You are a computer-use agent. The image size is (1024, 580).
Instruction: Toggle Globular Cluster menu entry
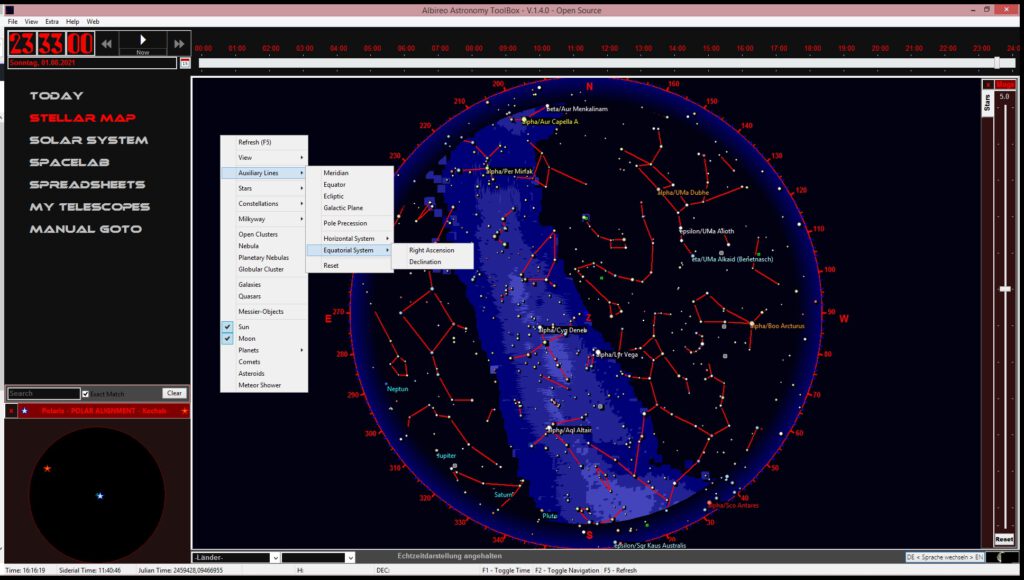point(264,269)
